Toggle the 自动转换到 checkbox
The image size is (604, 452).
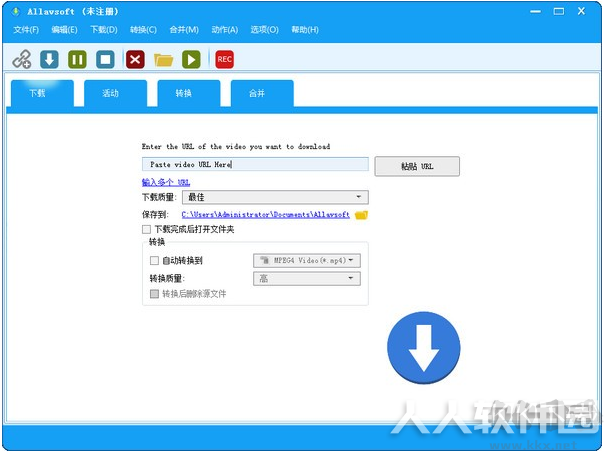click(x=154, y=261)
